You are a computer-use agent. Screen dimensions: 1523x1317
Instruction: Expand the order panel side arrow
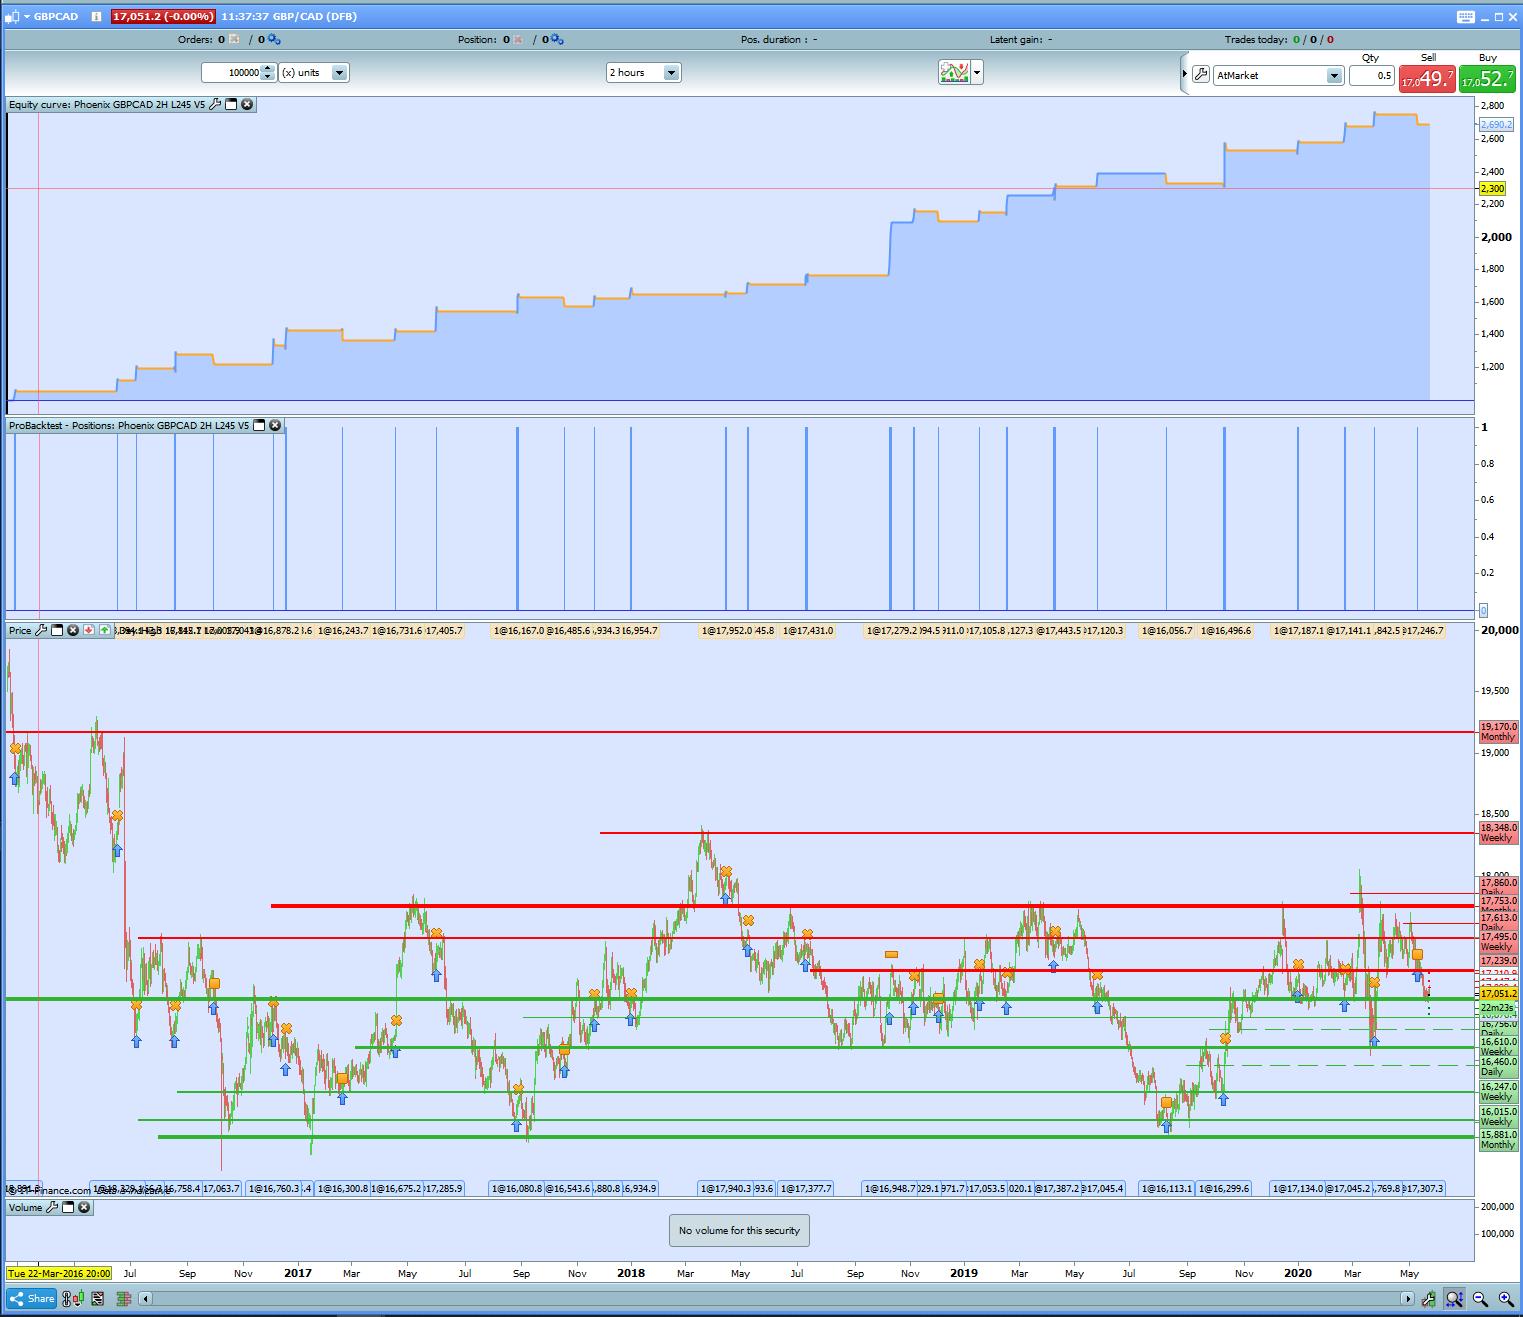pos(1185,74)
